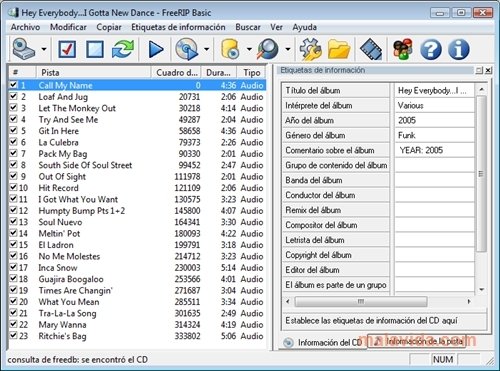The width and height of the screenshot is (500, 371).
Task: Sort by the # column header
Action: point(22,72)
